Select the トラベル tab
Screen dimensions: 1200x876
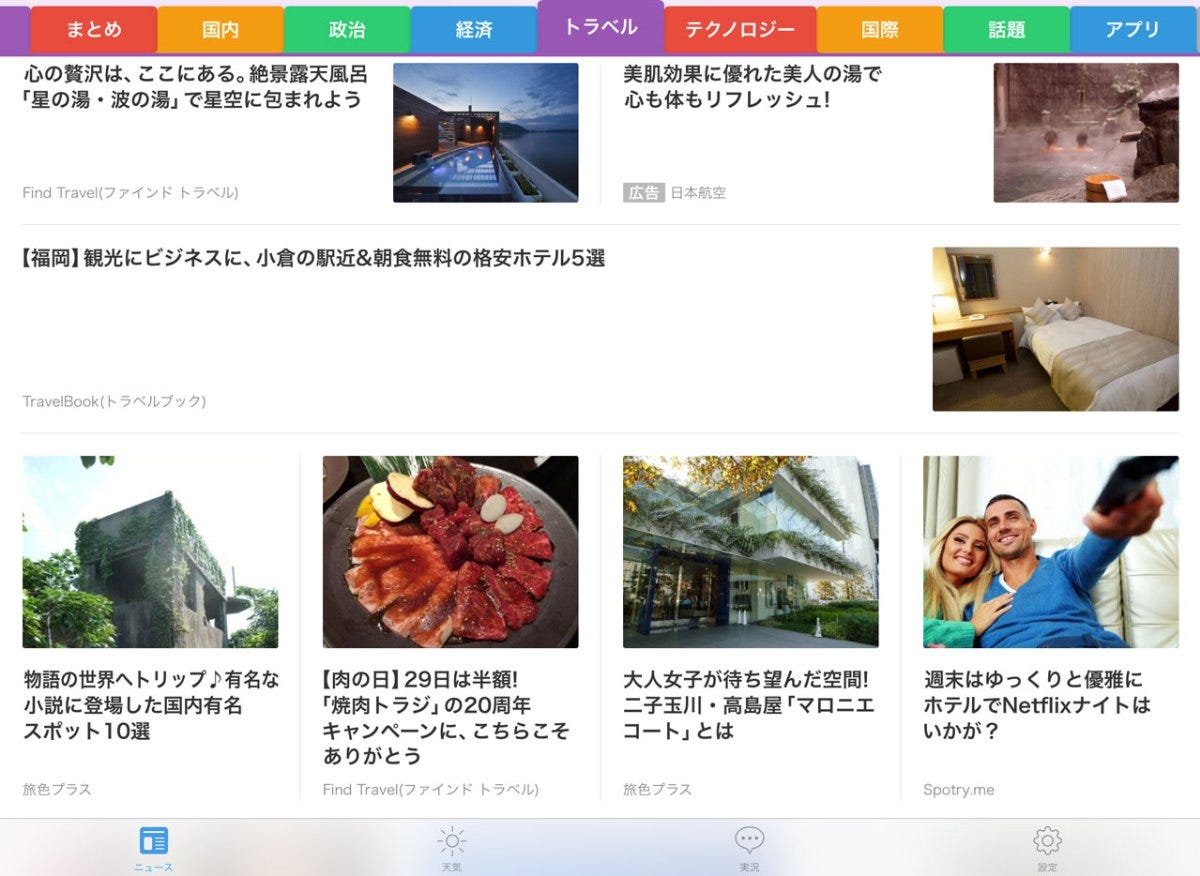[x=600, y=27]
